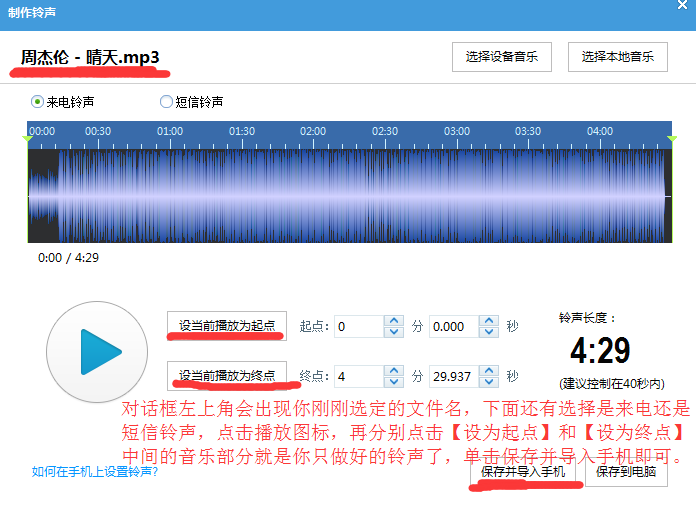Click the 4:29 ringtone length value

click(600, 350)
